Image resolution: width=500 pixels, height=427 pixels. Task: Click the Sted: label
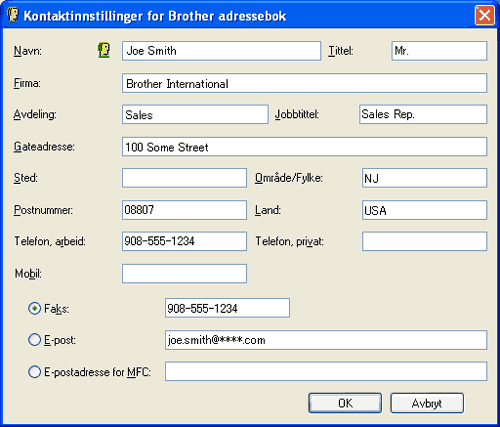pyautogui.click(x=25, y=178)
